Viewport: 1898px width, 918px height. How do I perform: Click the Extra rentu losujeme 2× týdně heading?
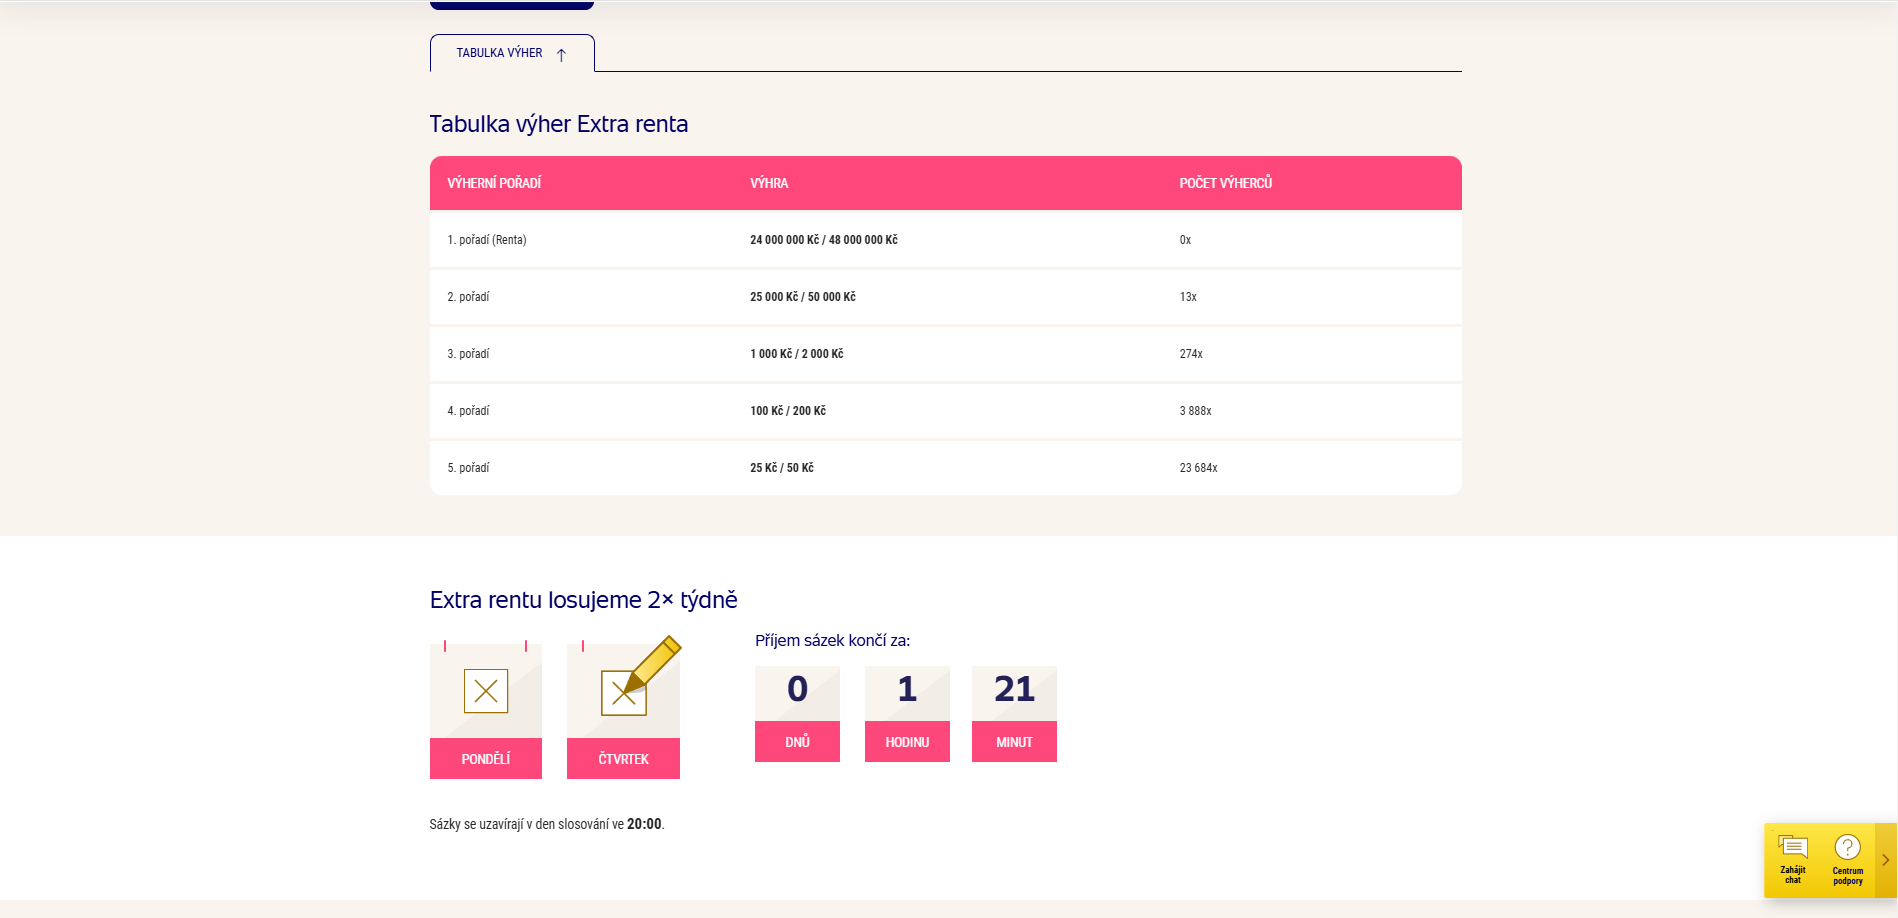pyautogui.click(x=584, y=600)
